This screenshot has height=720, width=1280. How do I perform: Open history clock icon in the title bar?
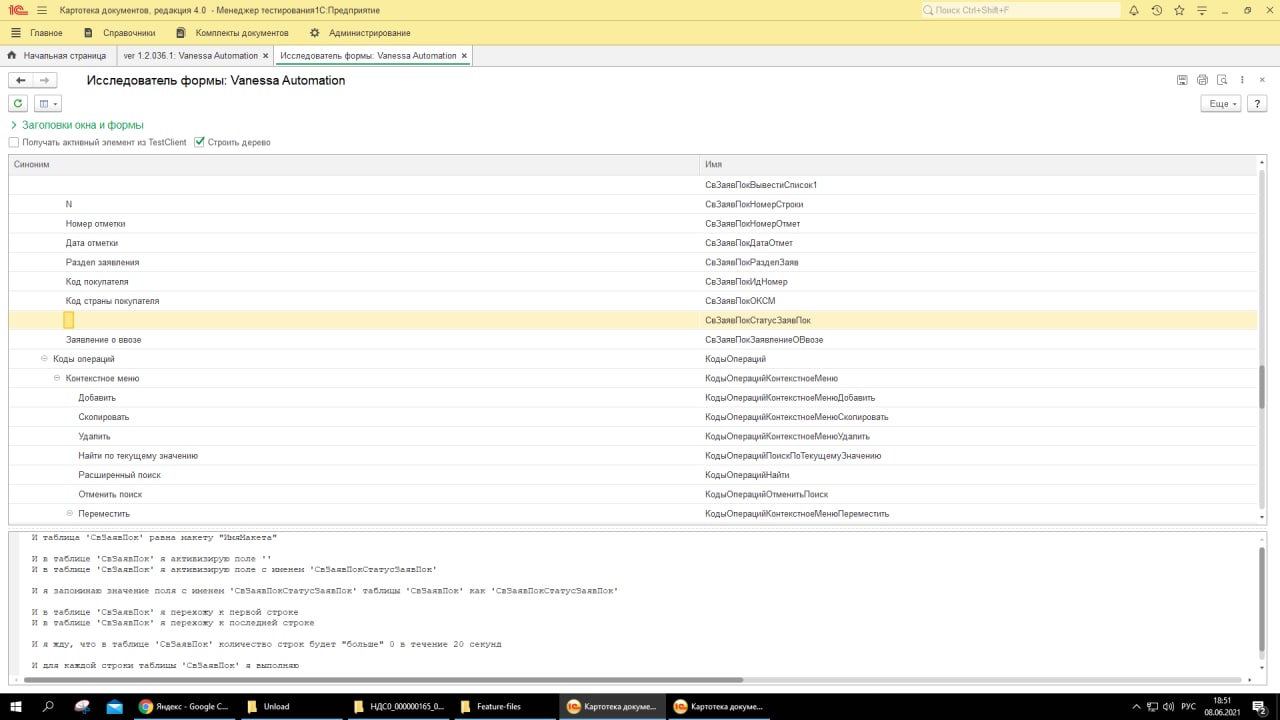(1157, 10)
